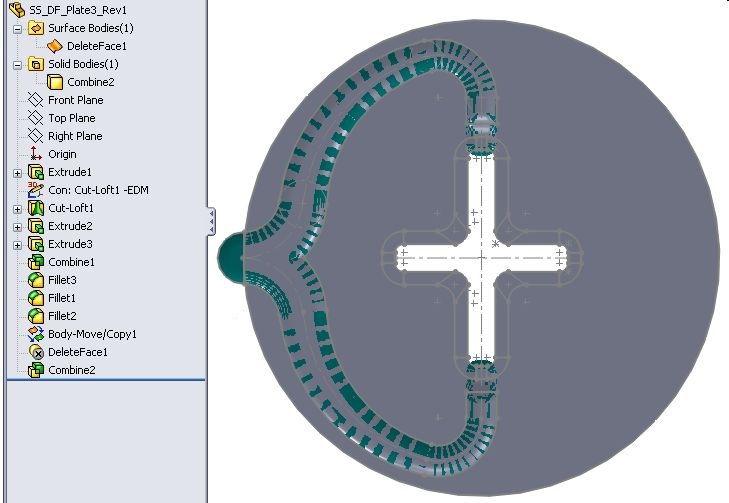Image resolution: width=729 pixels, height=503 pixels.
Task: Select the Combine2 label at the tree bottom
Action: [x=72, y=370]
